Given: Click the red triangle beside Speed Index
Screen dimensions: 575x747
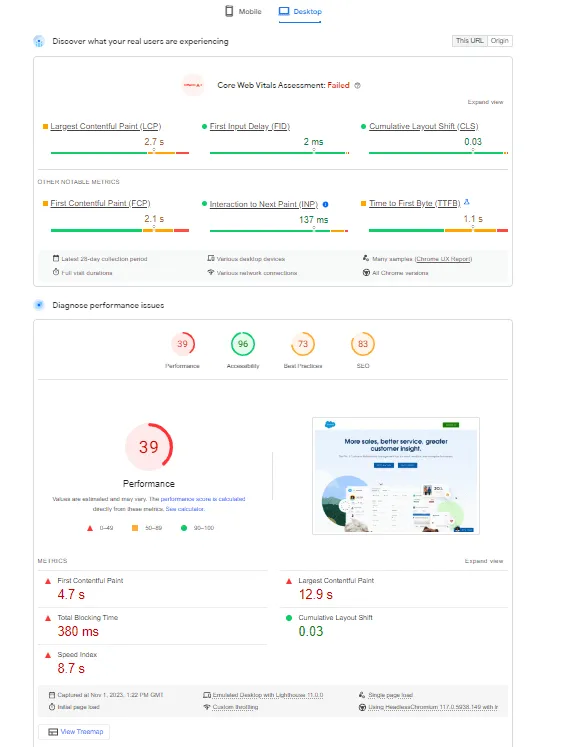Looking at the screenshot, I should 48,655.
